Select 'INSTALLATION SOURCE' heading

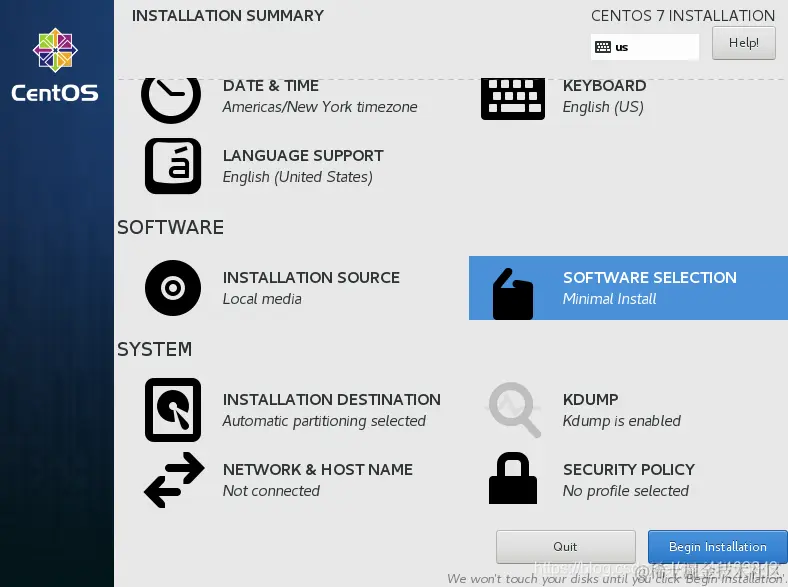click(x=311, y=278)
